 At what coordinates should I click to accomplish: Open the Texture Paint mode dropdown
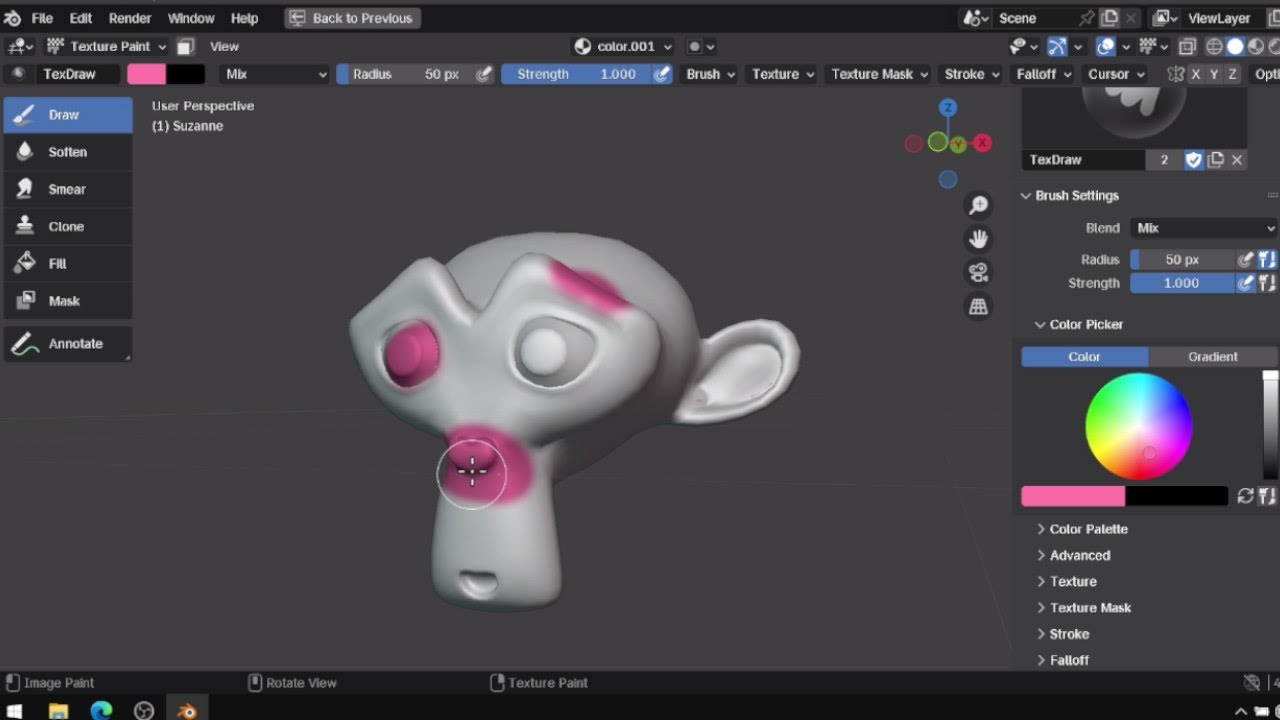(106, 46)
